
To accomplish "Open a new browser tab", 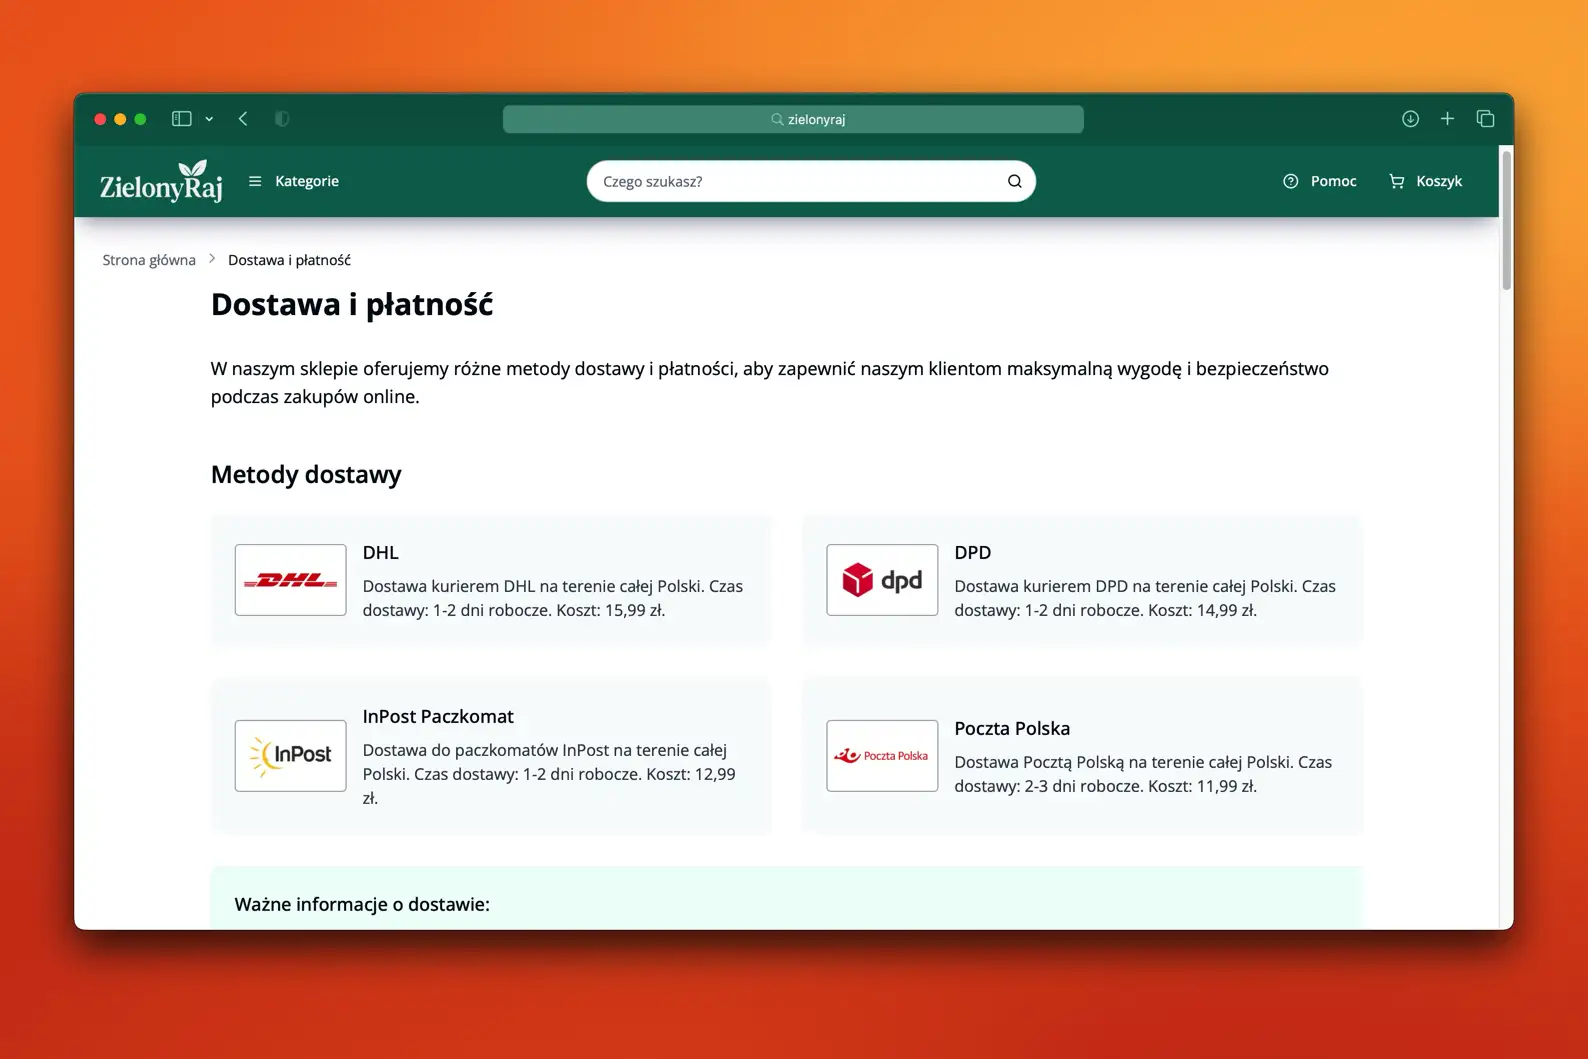I will click(x=1447, y=119).
